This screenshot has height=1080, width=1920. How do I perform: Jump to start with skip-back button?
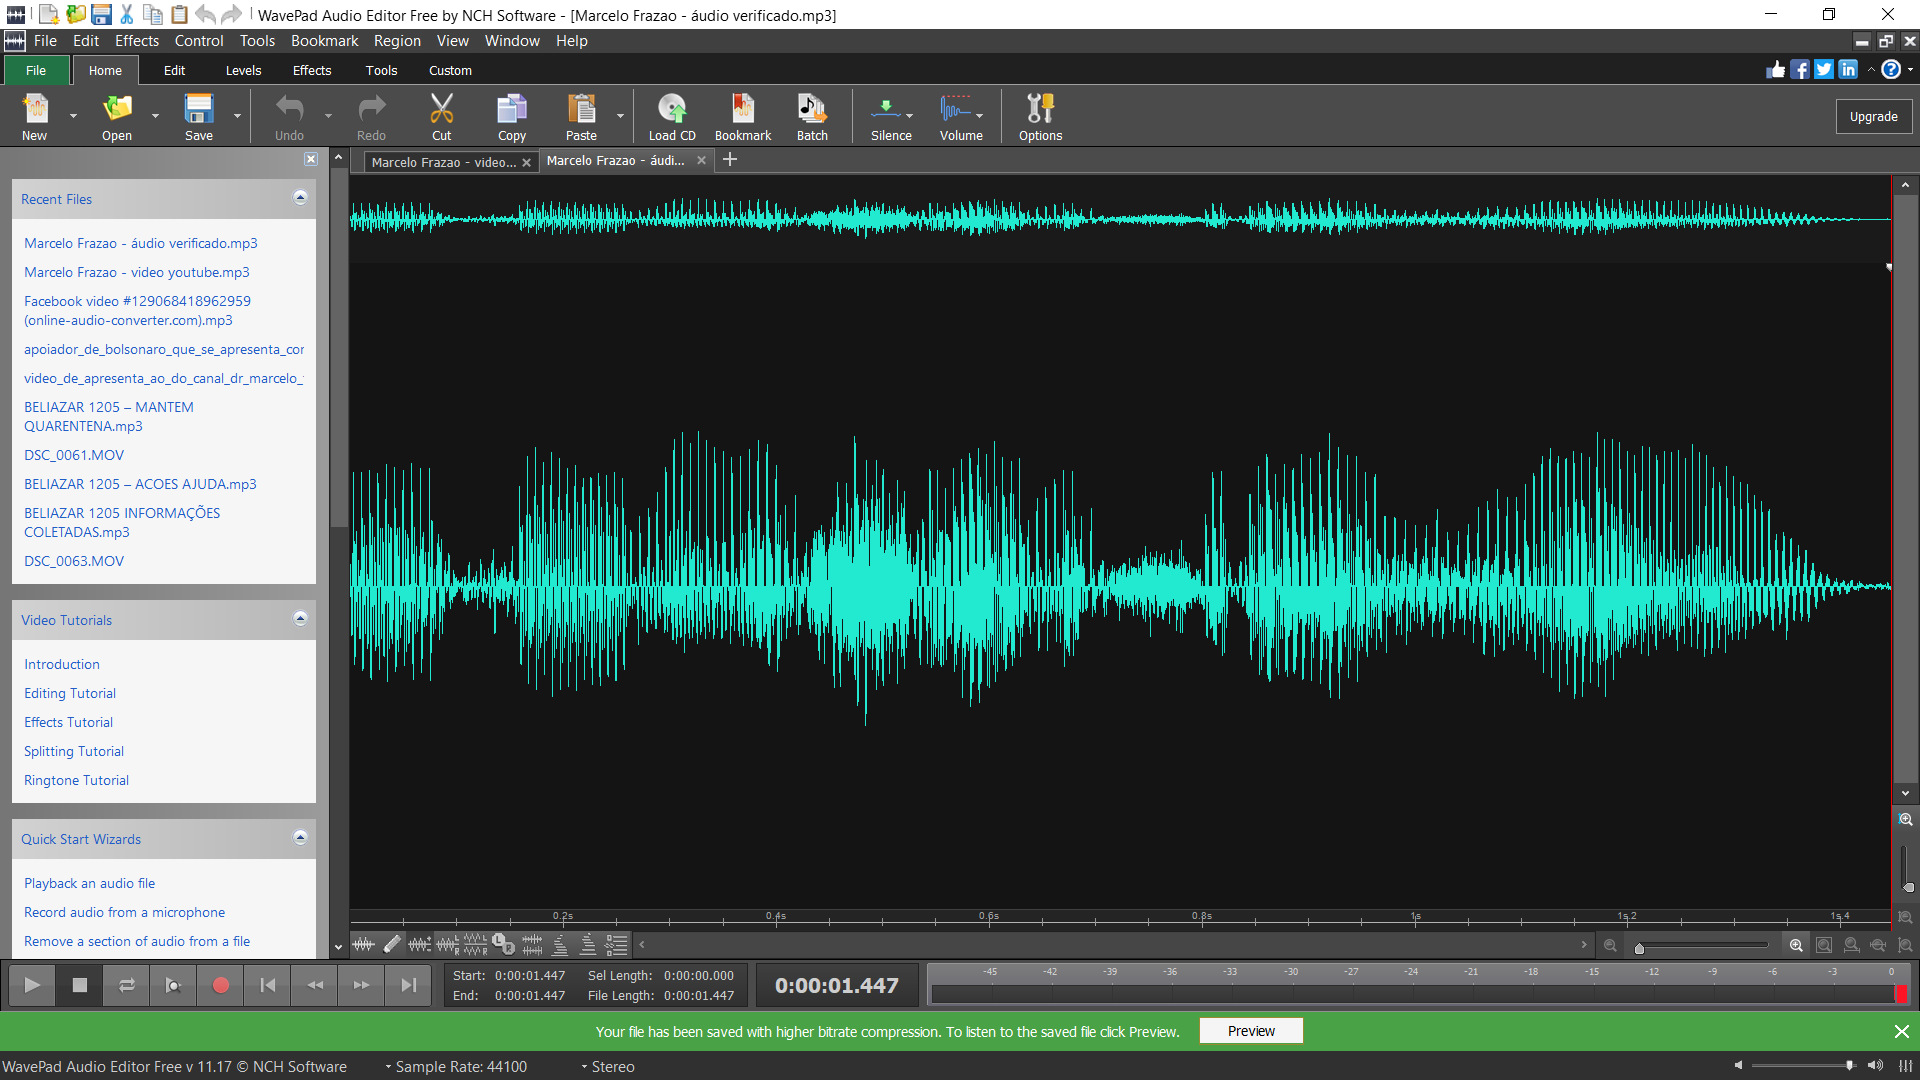click(268, 985)
